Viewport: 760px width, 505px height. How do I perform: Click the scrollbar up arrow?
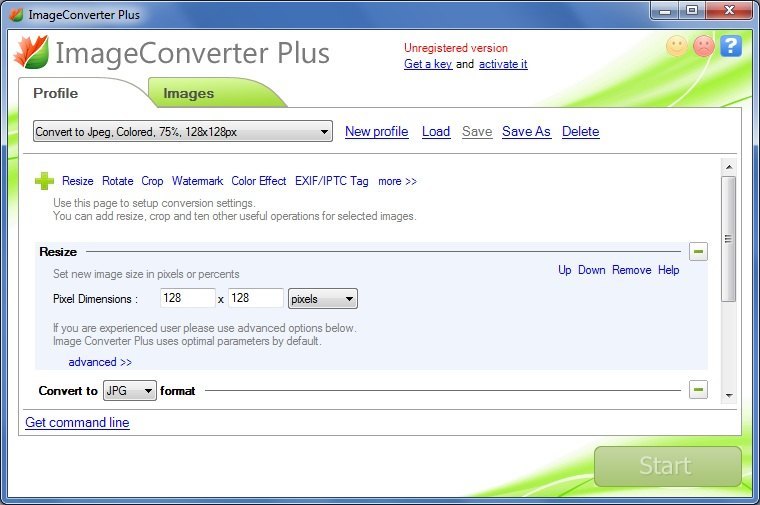(728, 167)
